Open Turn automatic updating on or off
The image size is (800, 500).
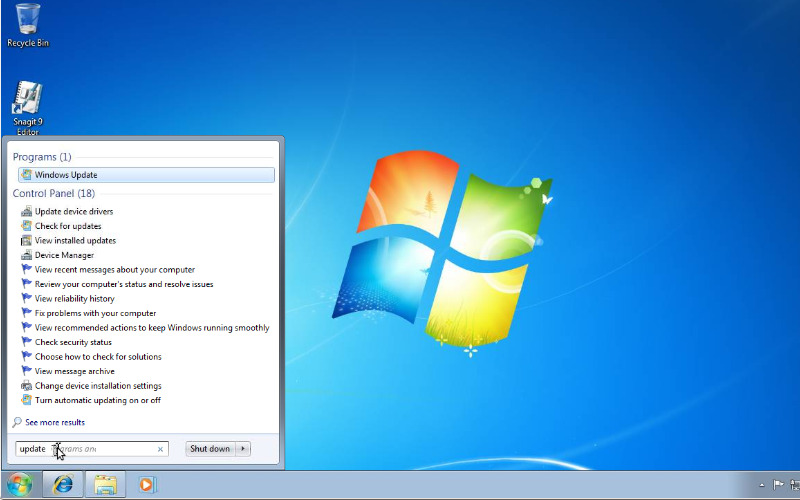[97, 401]
